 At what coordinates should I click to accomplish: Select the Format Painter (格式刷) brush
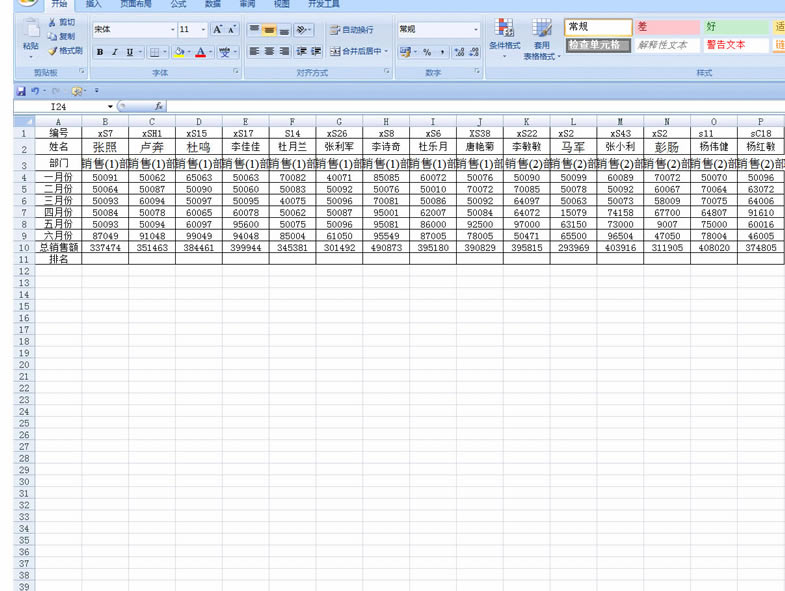[x=53, y=51]
